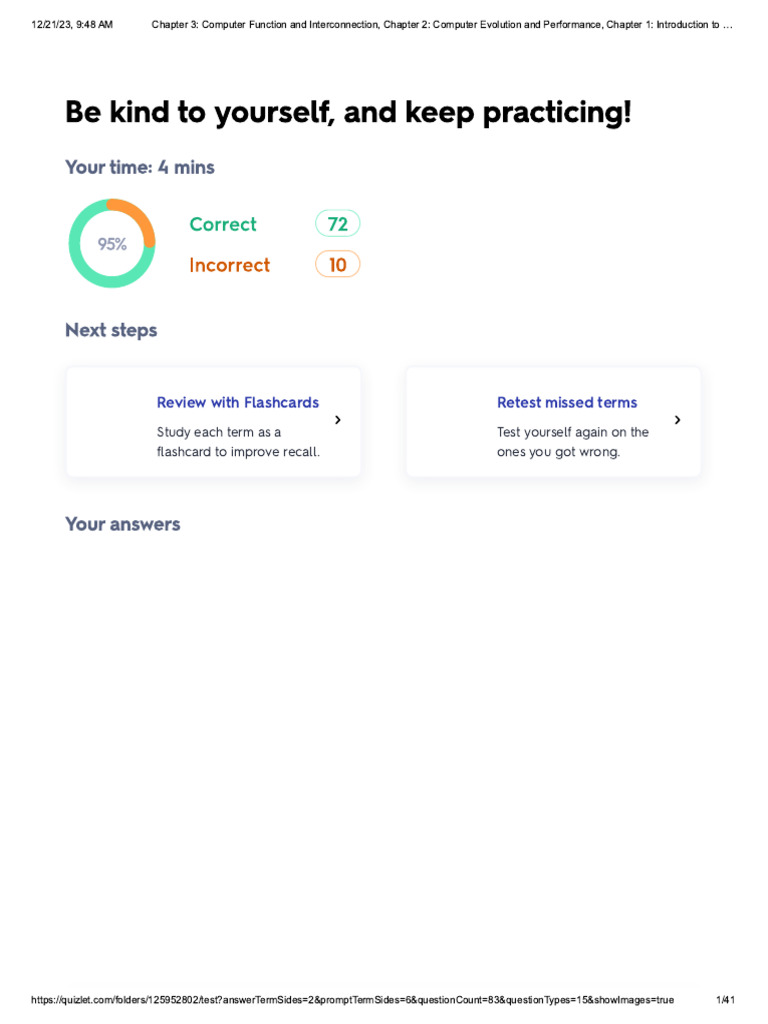Click the 'Test yourself again' description text
Image resolution: width=768 pixels, height=1024 pixels.
pyautogui.click(x=573, y=442)
